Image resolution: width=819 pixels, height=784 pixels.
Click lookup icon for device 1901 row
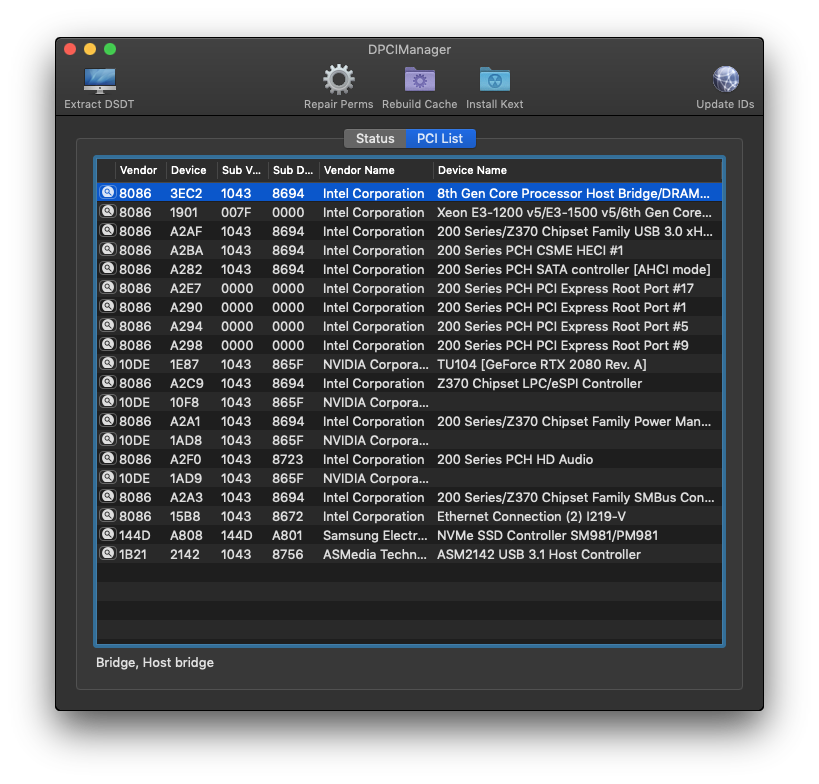pyautogui.click(x=108, y=212)
